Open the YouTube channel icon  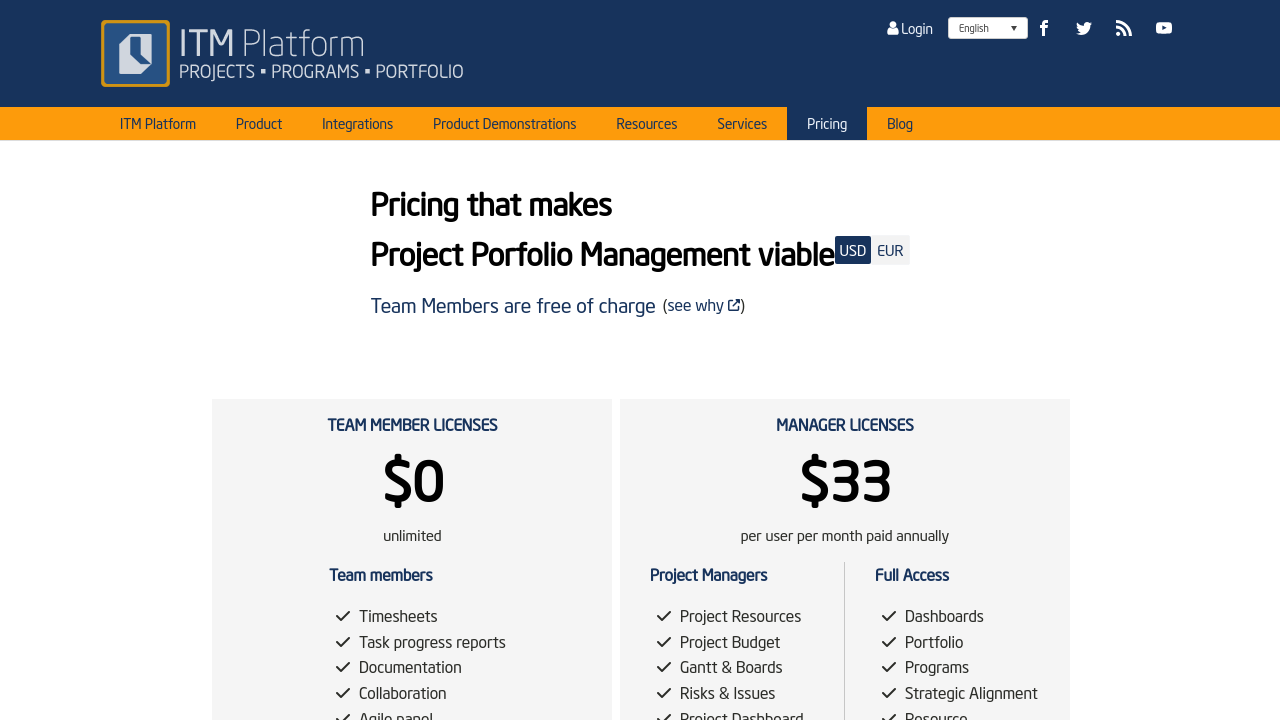coord(1164,28)
